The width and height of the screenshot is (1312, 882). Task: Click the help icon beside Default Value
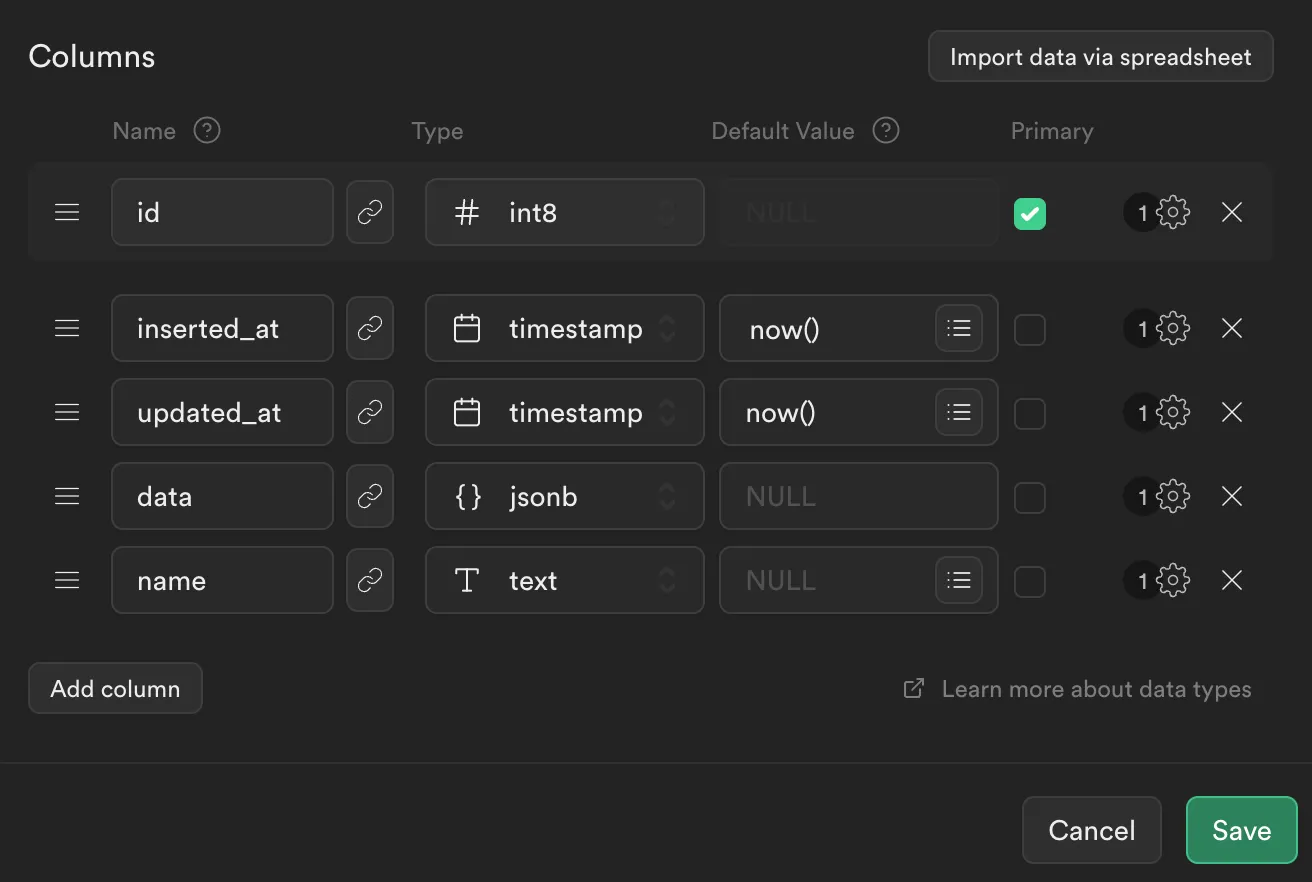(x=886, y=131)
